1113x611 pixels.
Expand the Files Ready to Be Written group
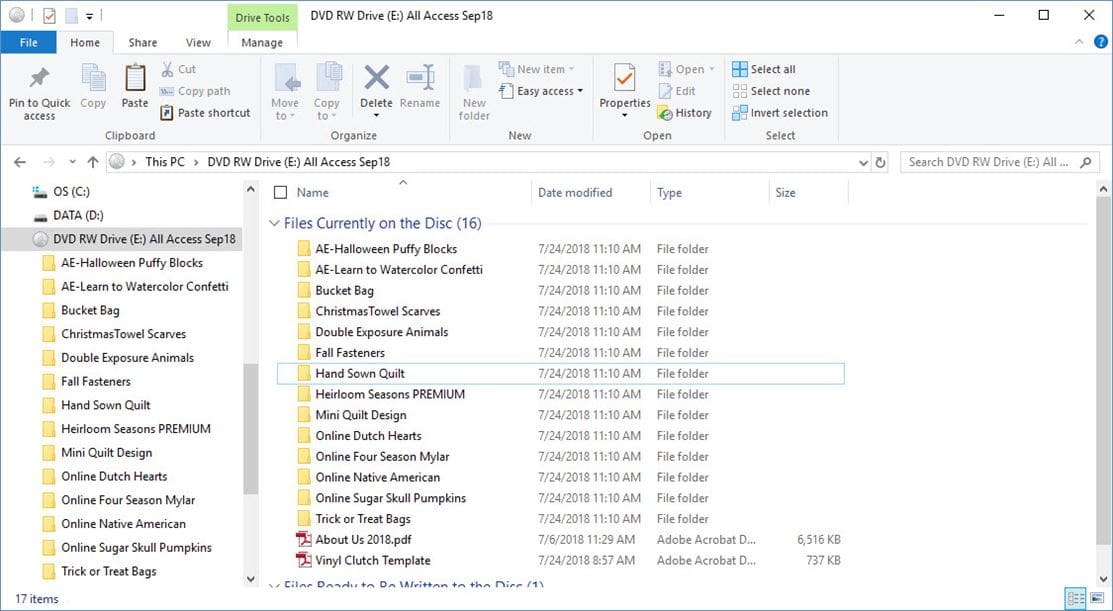coord(274,586)
